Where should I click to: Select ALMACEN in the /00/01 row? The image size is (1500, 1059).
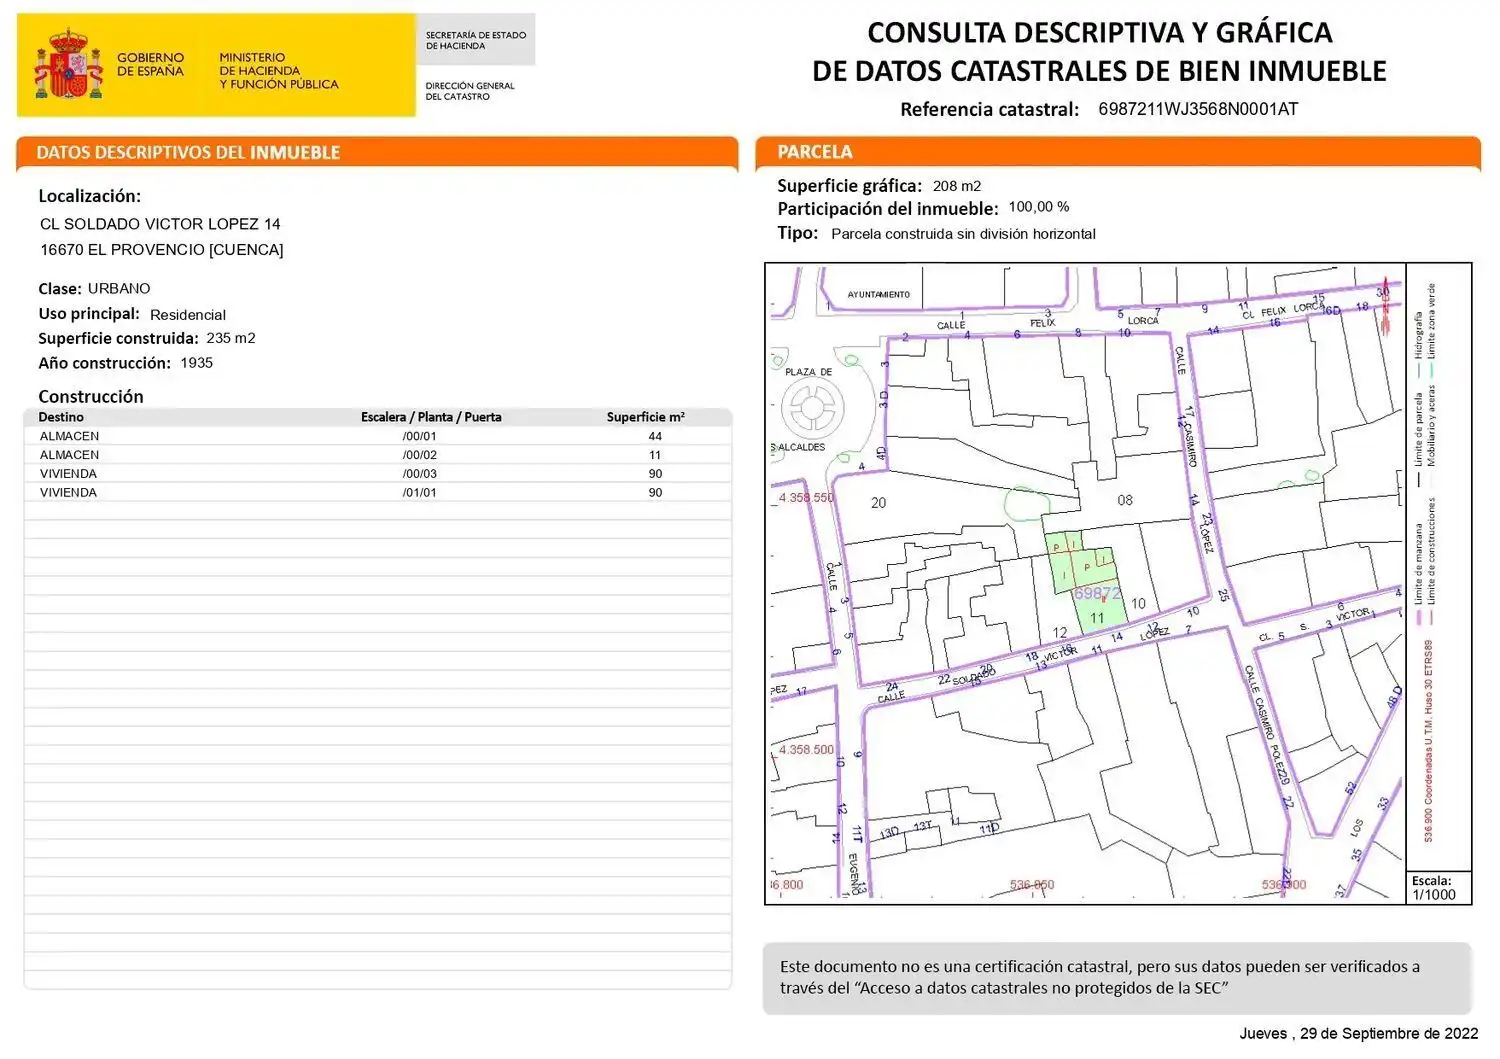(x=69, y=436)
